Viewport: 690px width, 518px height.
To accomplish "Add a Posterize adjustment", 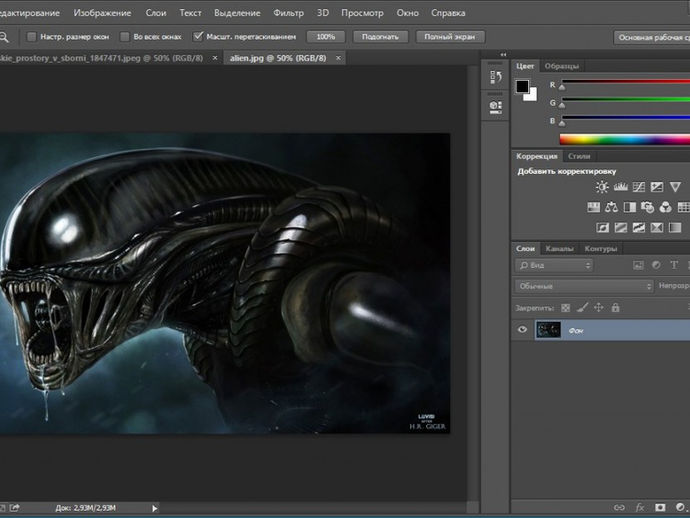I will [x=620, y=227].
